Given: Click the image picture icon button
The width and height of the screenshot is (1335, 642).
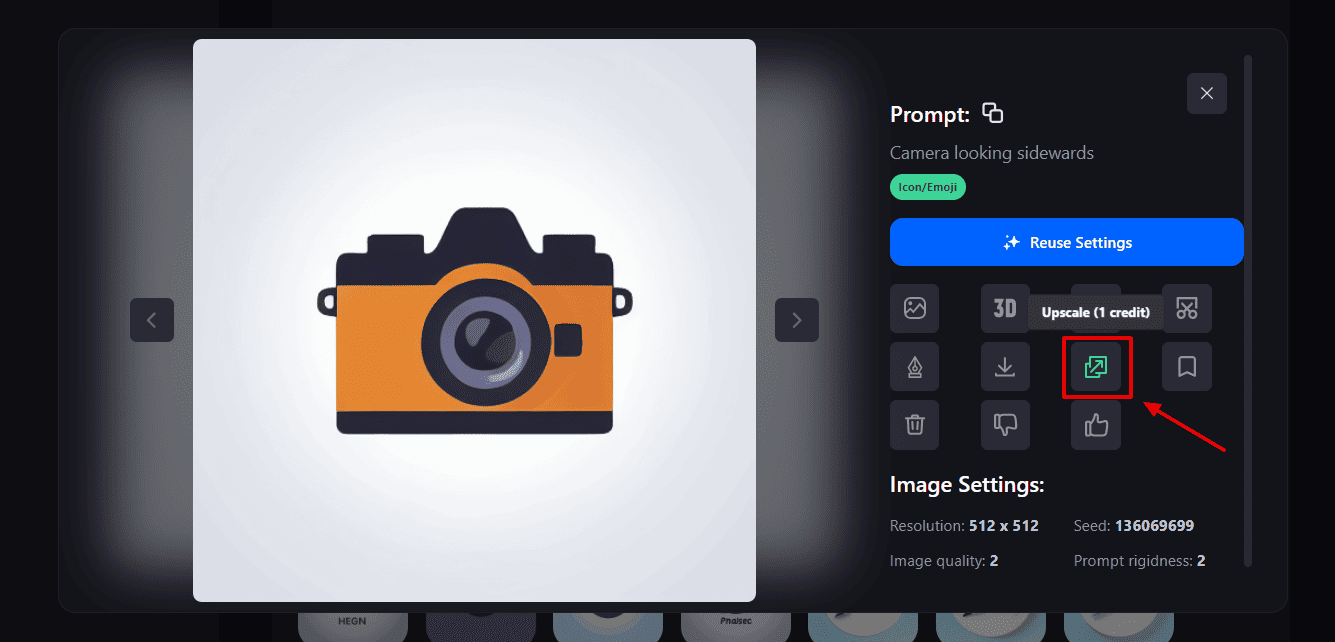Looking at the screenshot, I should pyautogui.click(x=914, y=309).
